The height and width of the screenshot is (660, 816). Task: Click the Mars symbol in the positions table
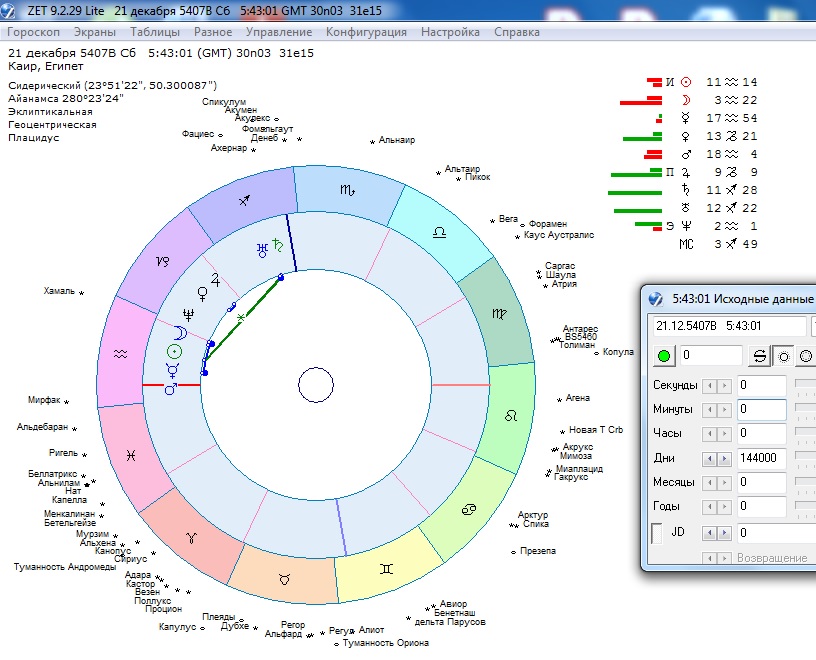click(686, 154)
